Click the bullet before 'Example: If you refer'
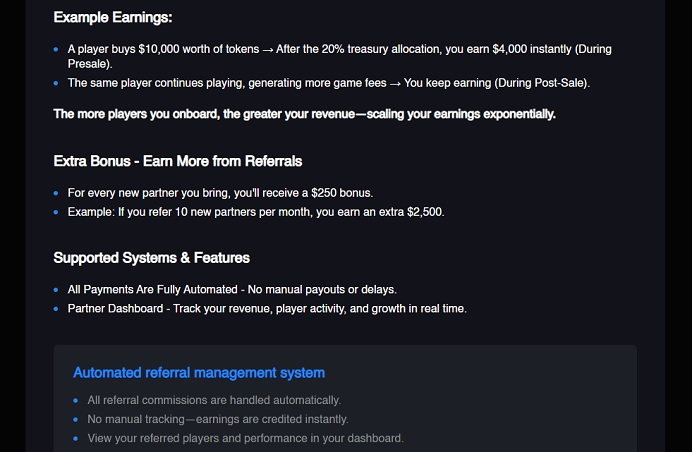The height and width of the screenshot is (452, 692). (x=56, y=212)
